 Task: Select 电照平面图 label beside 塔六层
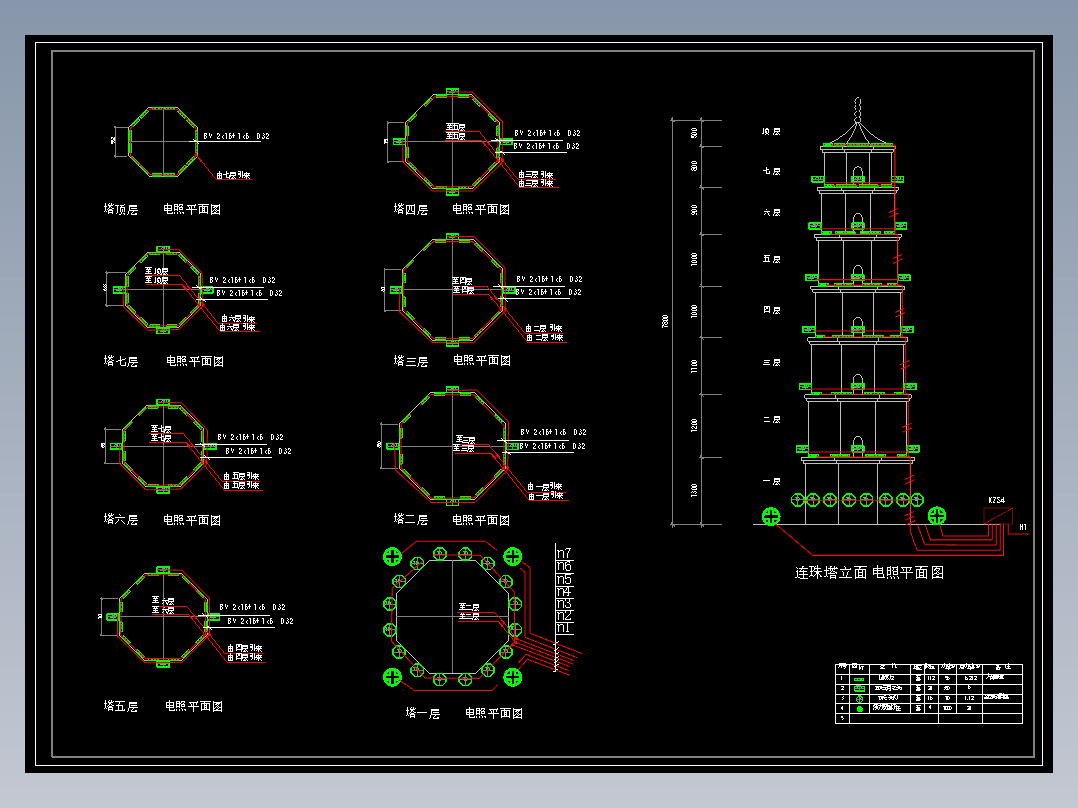click(x=192, y=520)
